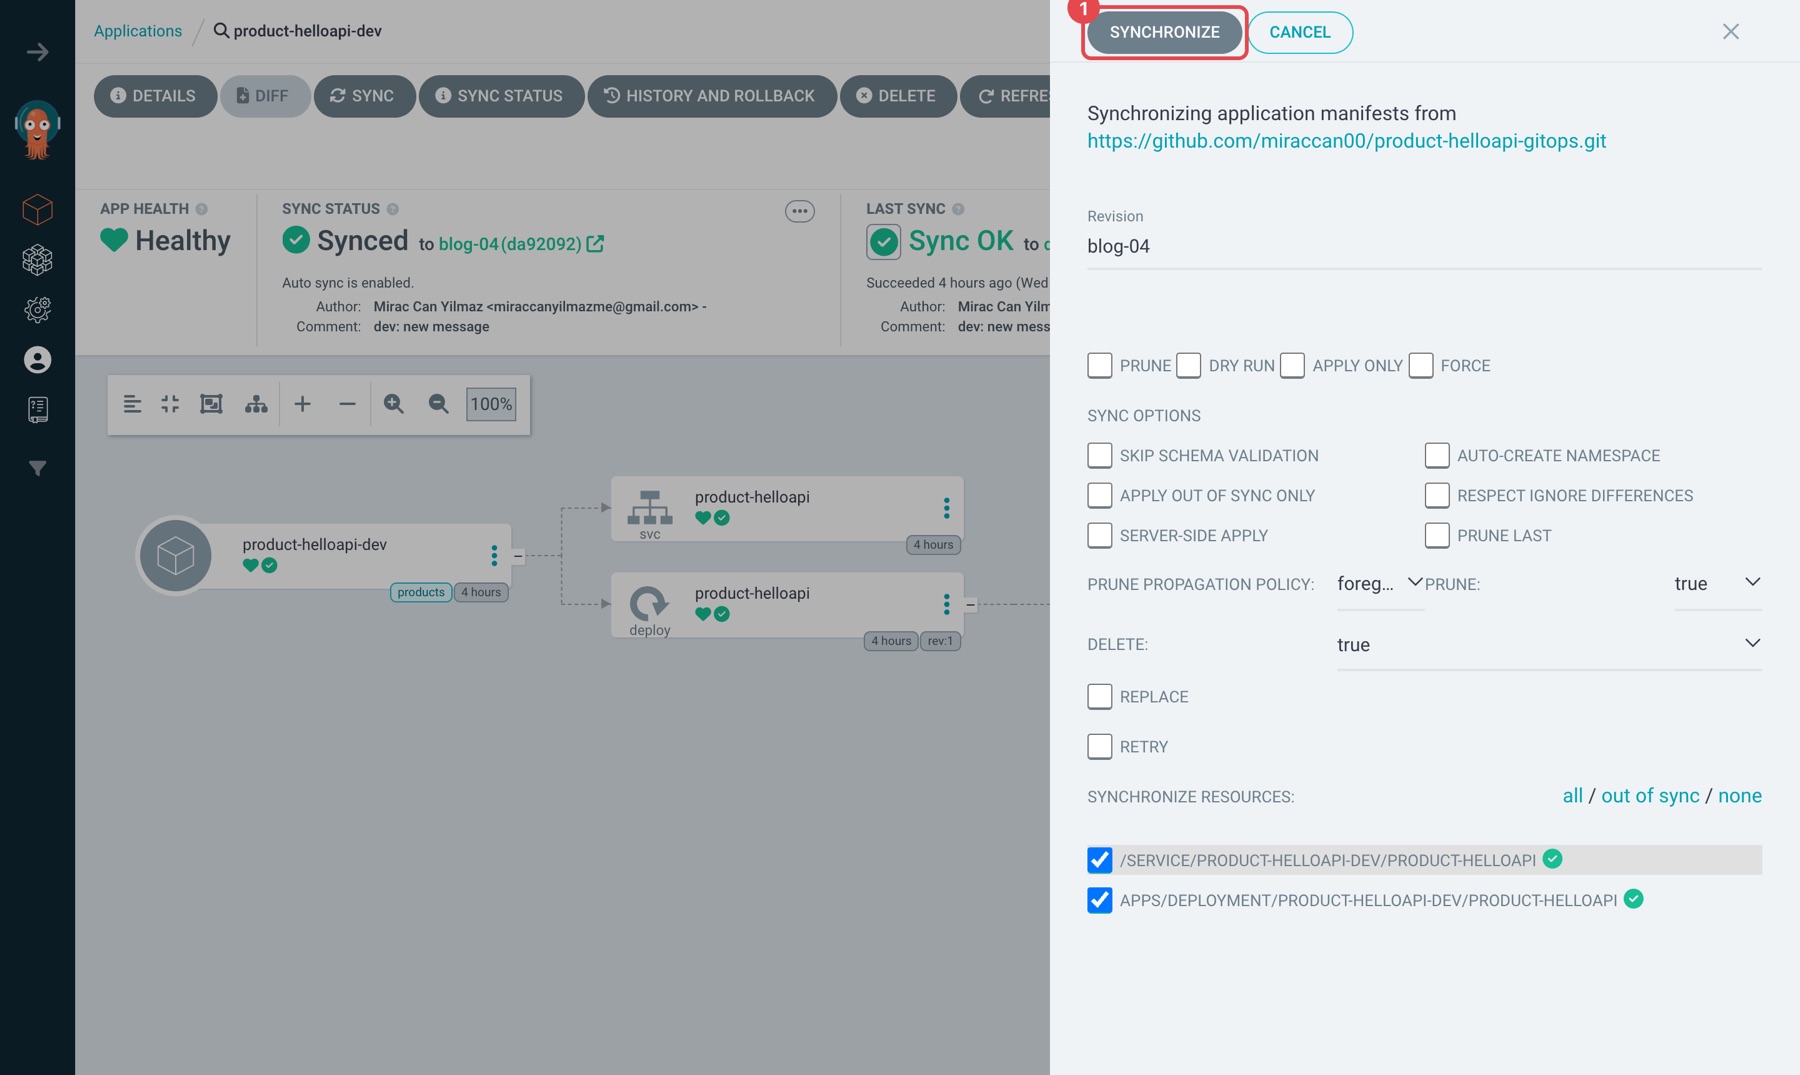
Task: Open three-dot menu of product-helloapi svc node
Action: (x=946, y=509)
